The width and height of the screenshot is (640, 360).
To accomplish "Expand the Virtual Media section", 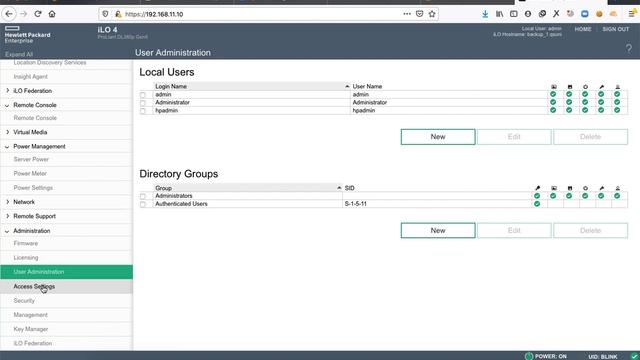I will pos(7,132).
